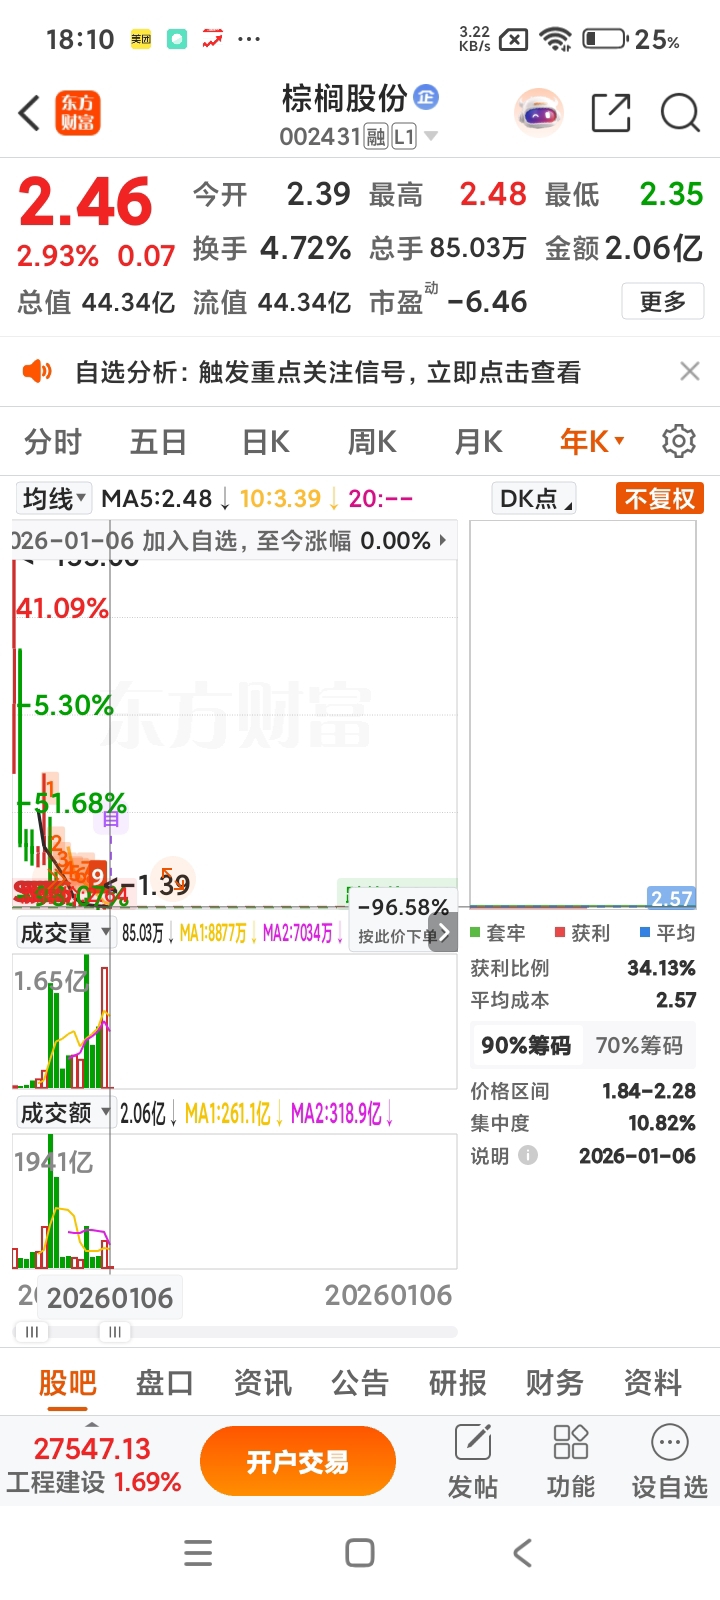720x1600 pixels.
Task: Tap the orange speaker announcement icon
Action: point(37,372)
